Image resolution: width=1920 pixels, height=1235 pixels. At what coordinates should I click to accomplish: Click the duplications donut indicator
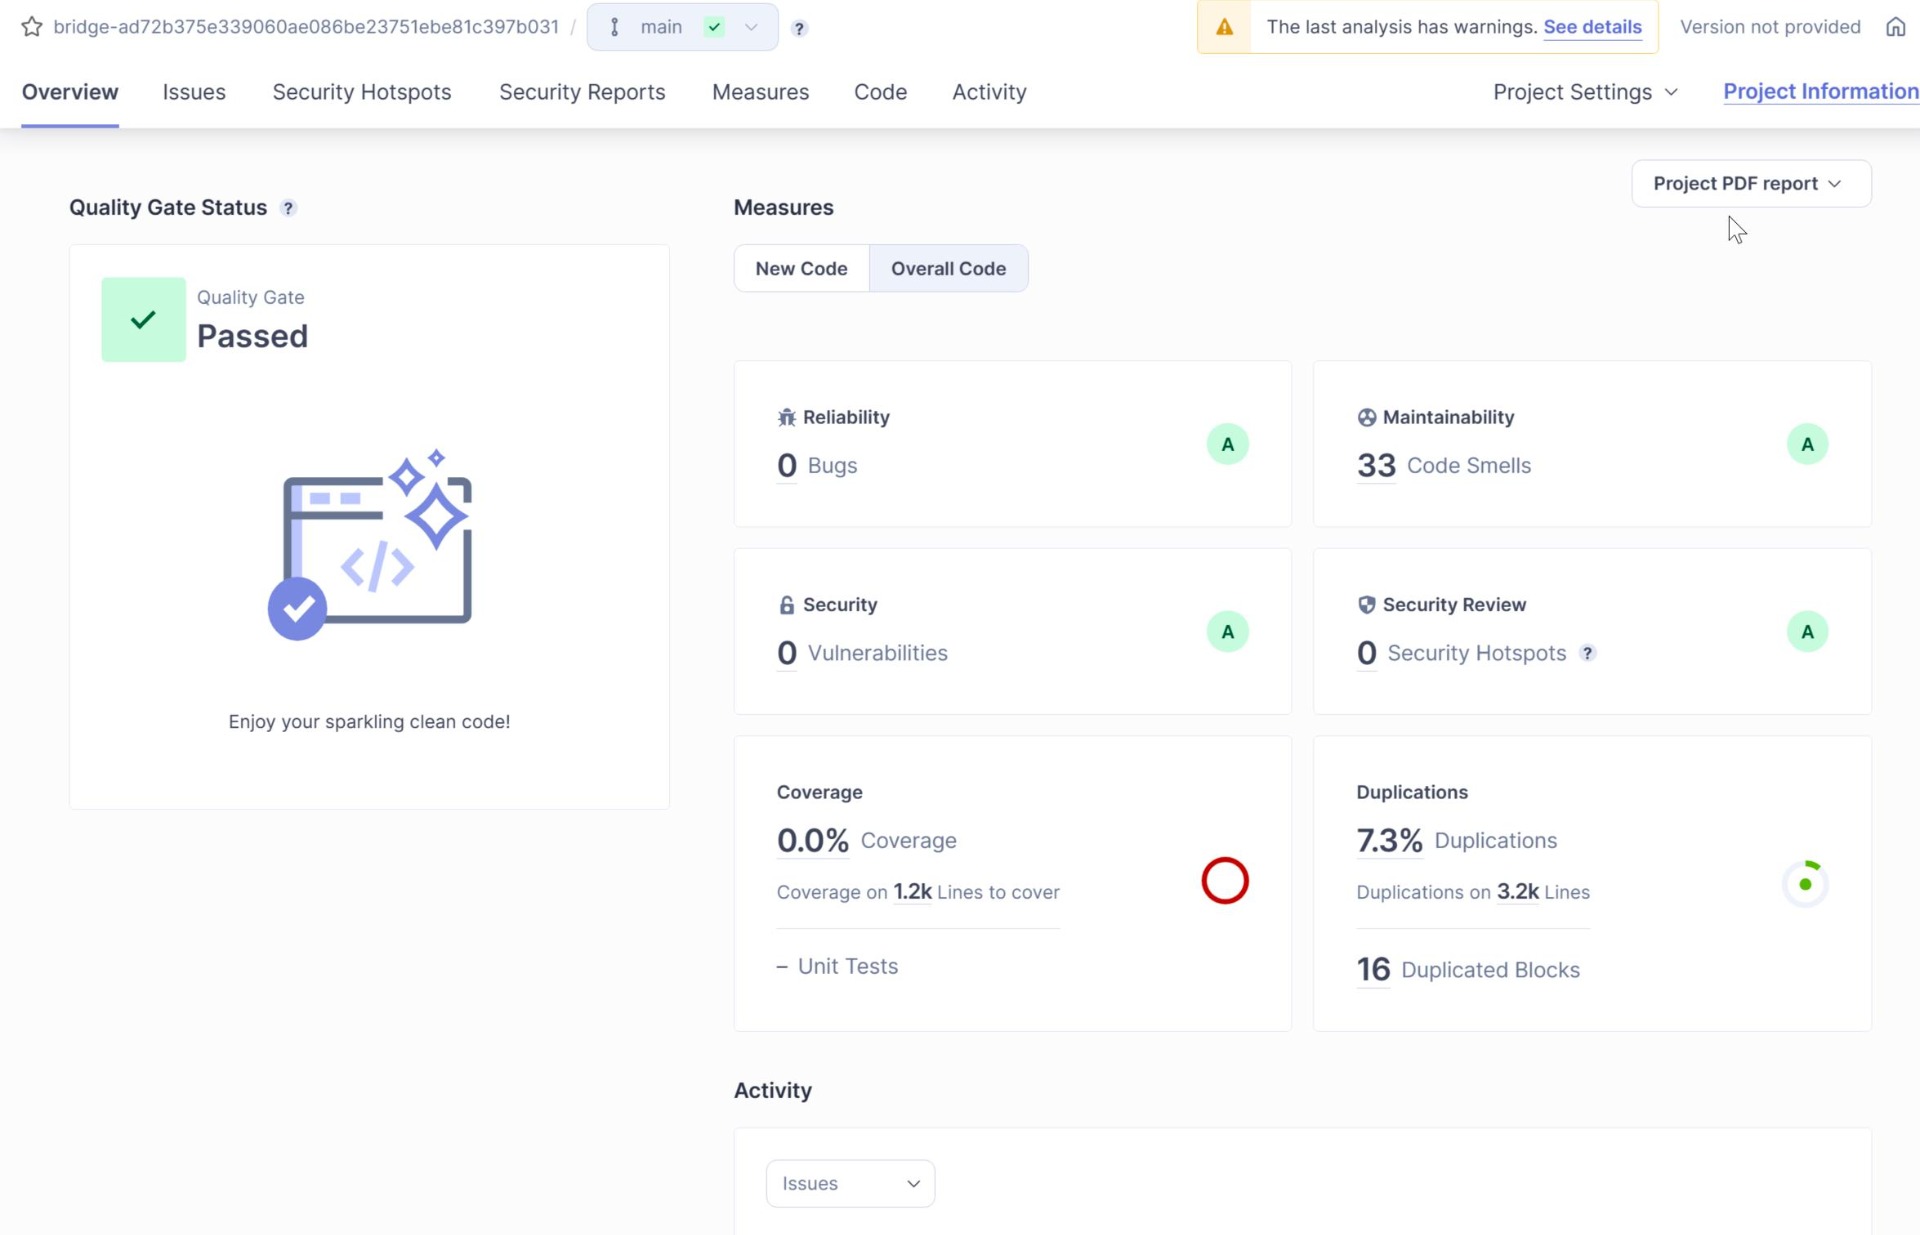[1805, 884]
